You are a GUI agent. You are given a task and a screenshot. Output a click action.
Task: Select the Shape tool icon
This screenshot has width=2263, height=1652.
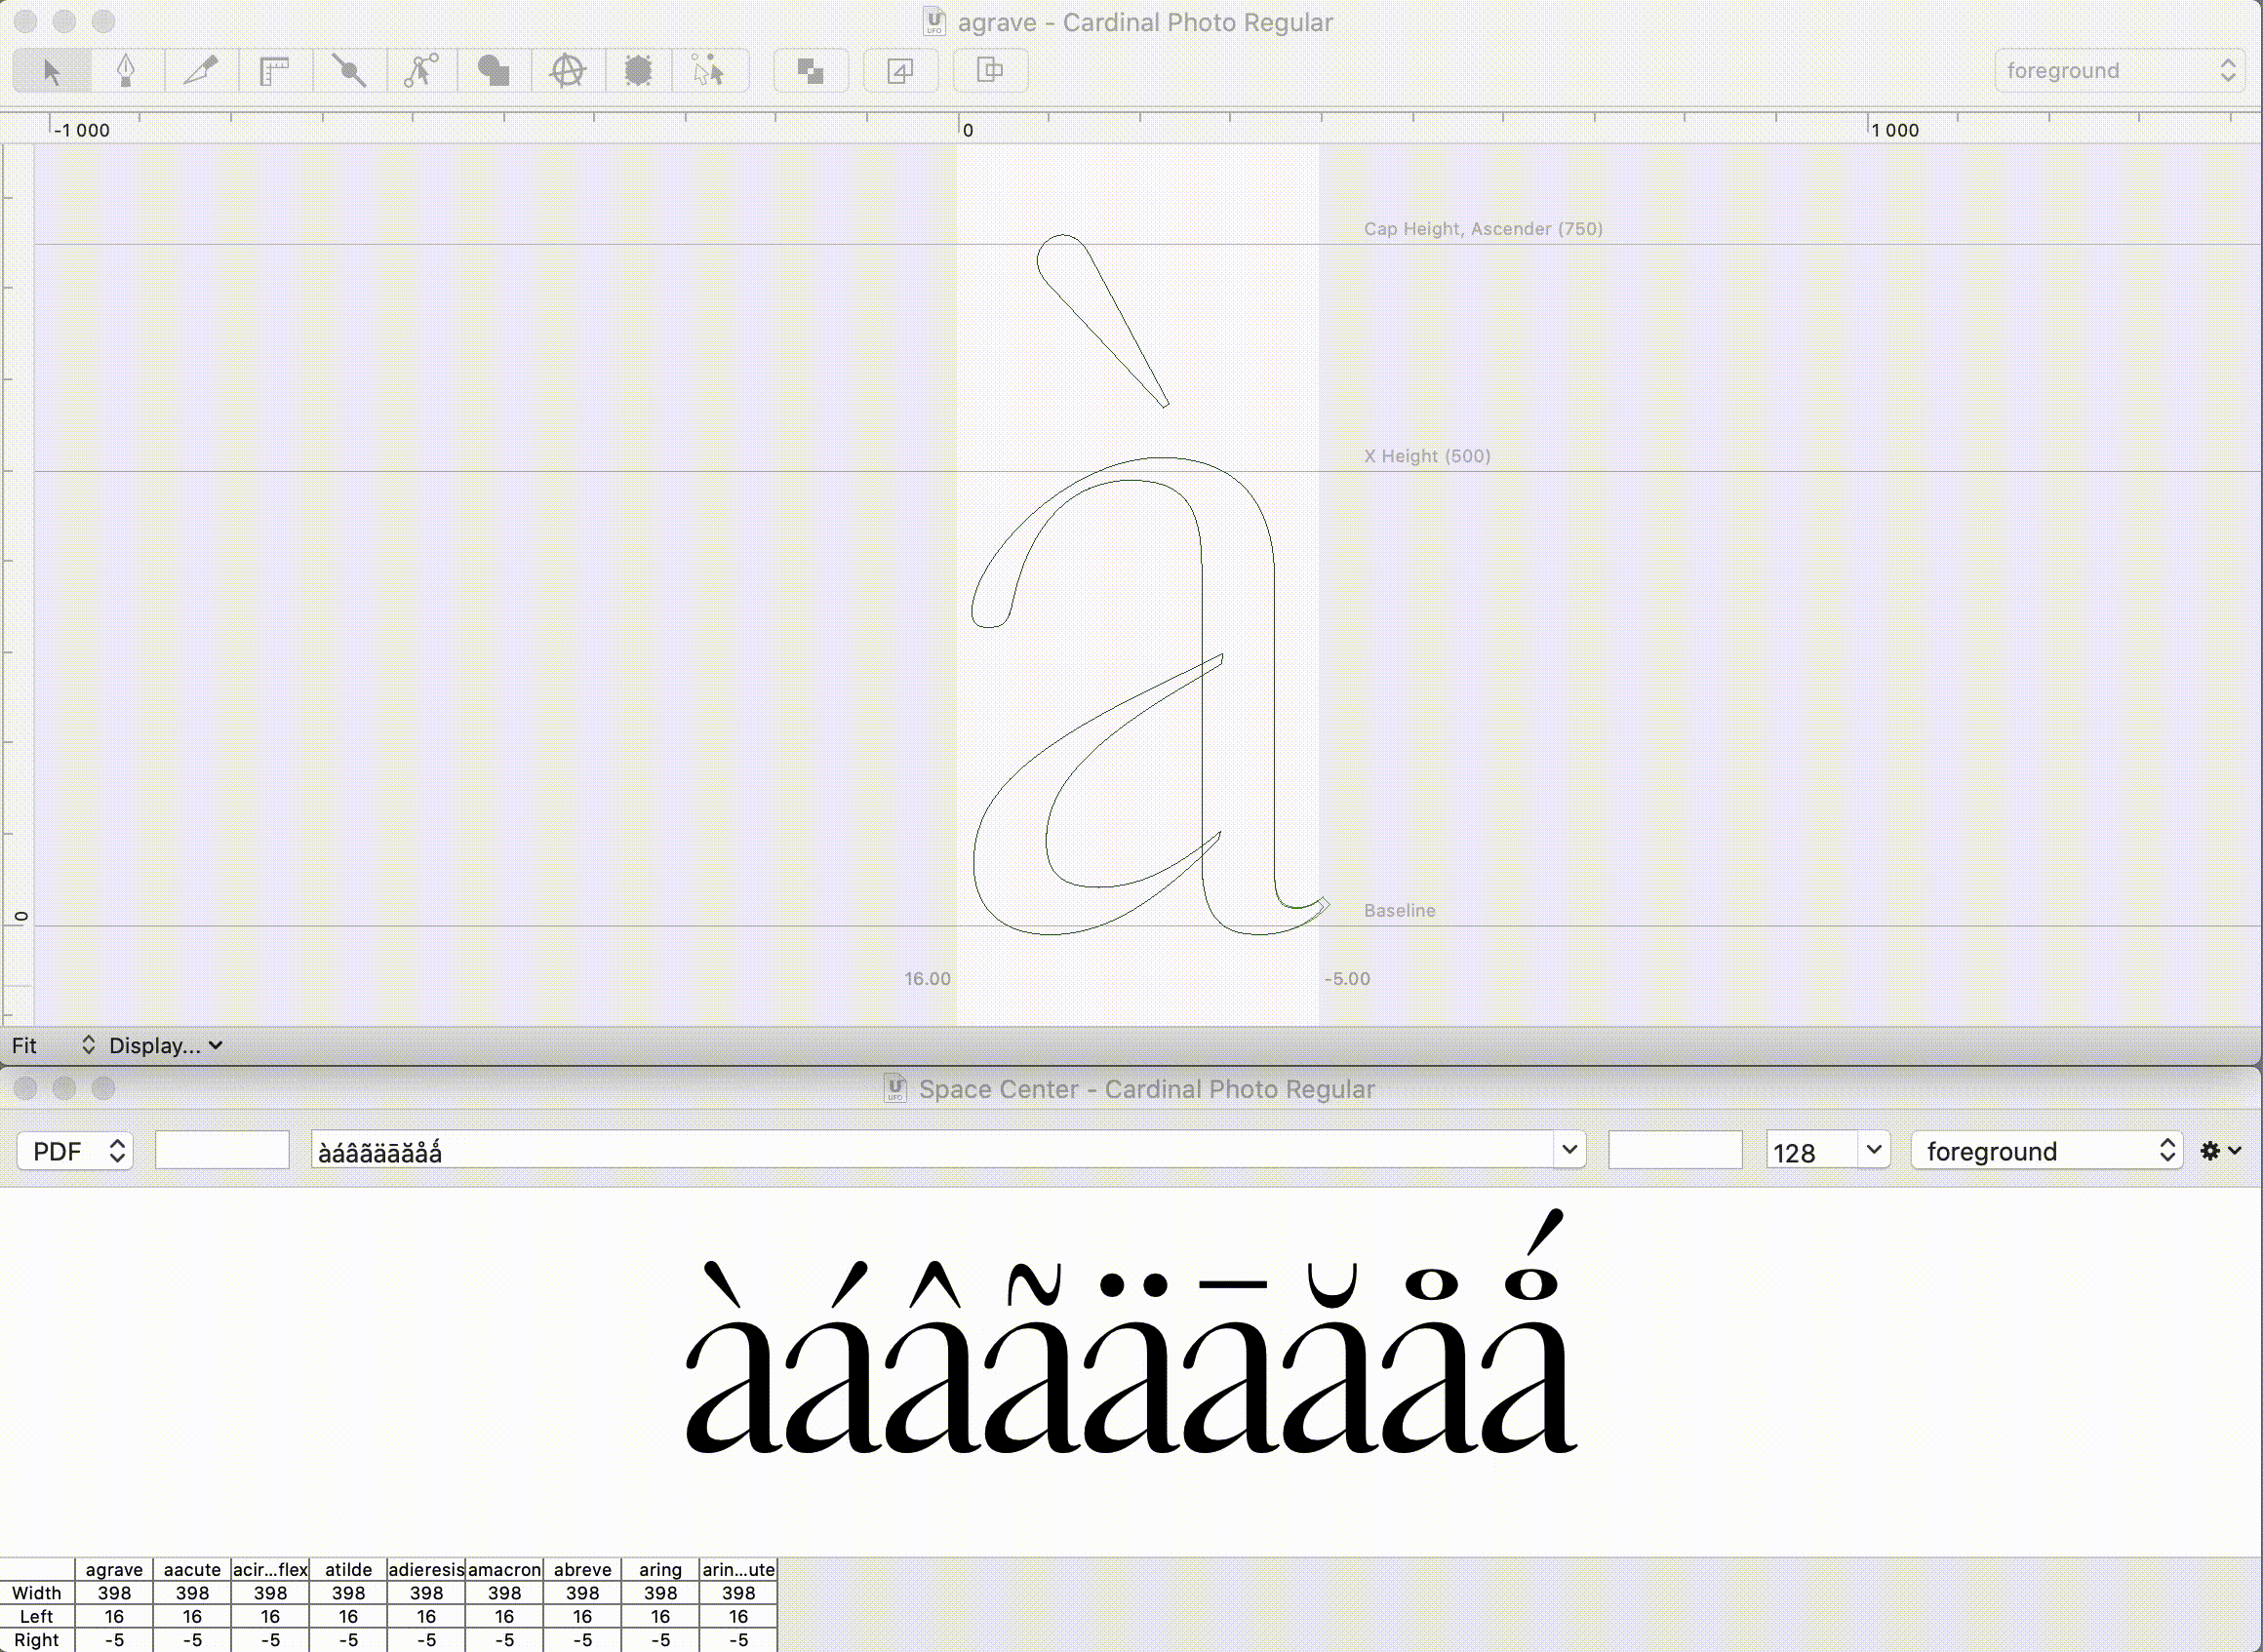(493, 71)
